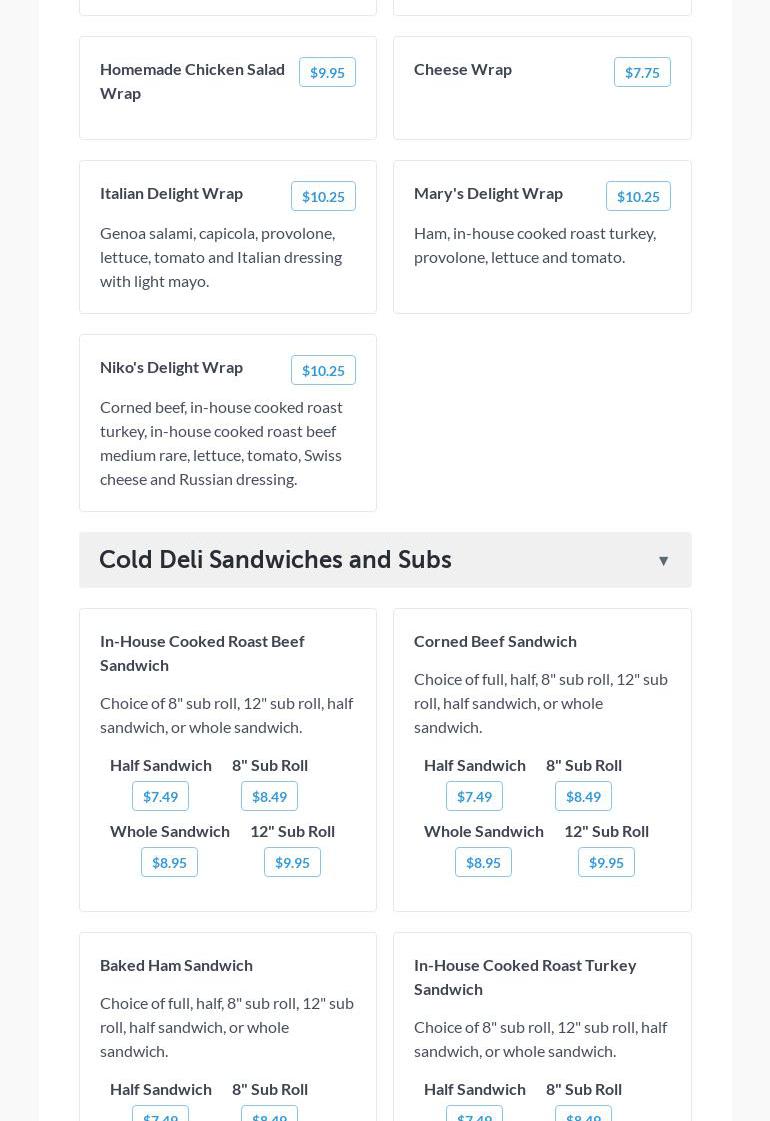Open the Niko's Delight Wrap item title

171,367
